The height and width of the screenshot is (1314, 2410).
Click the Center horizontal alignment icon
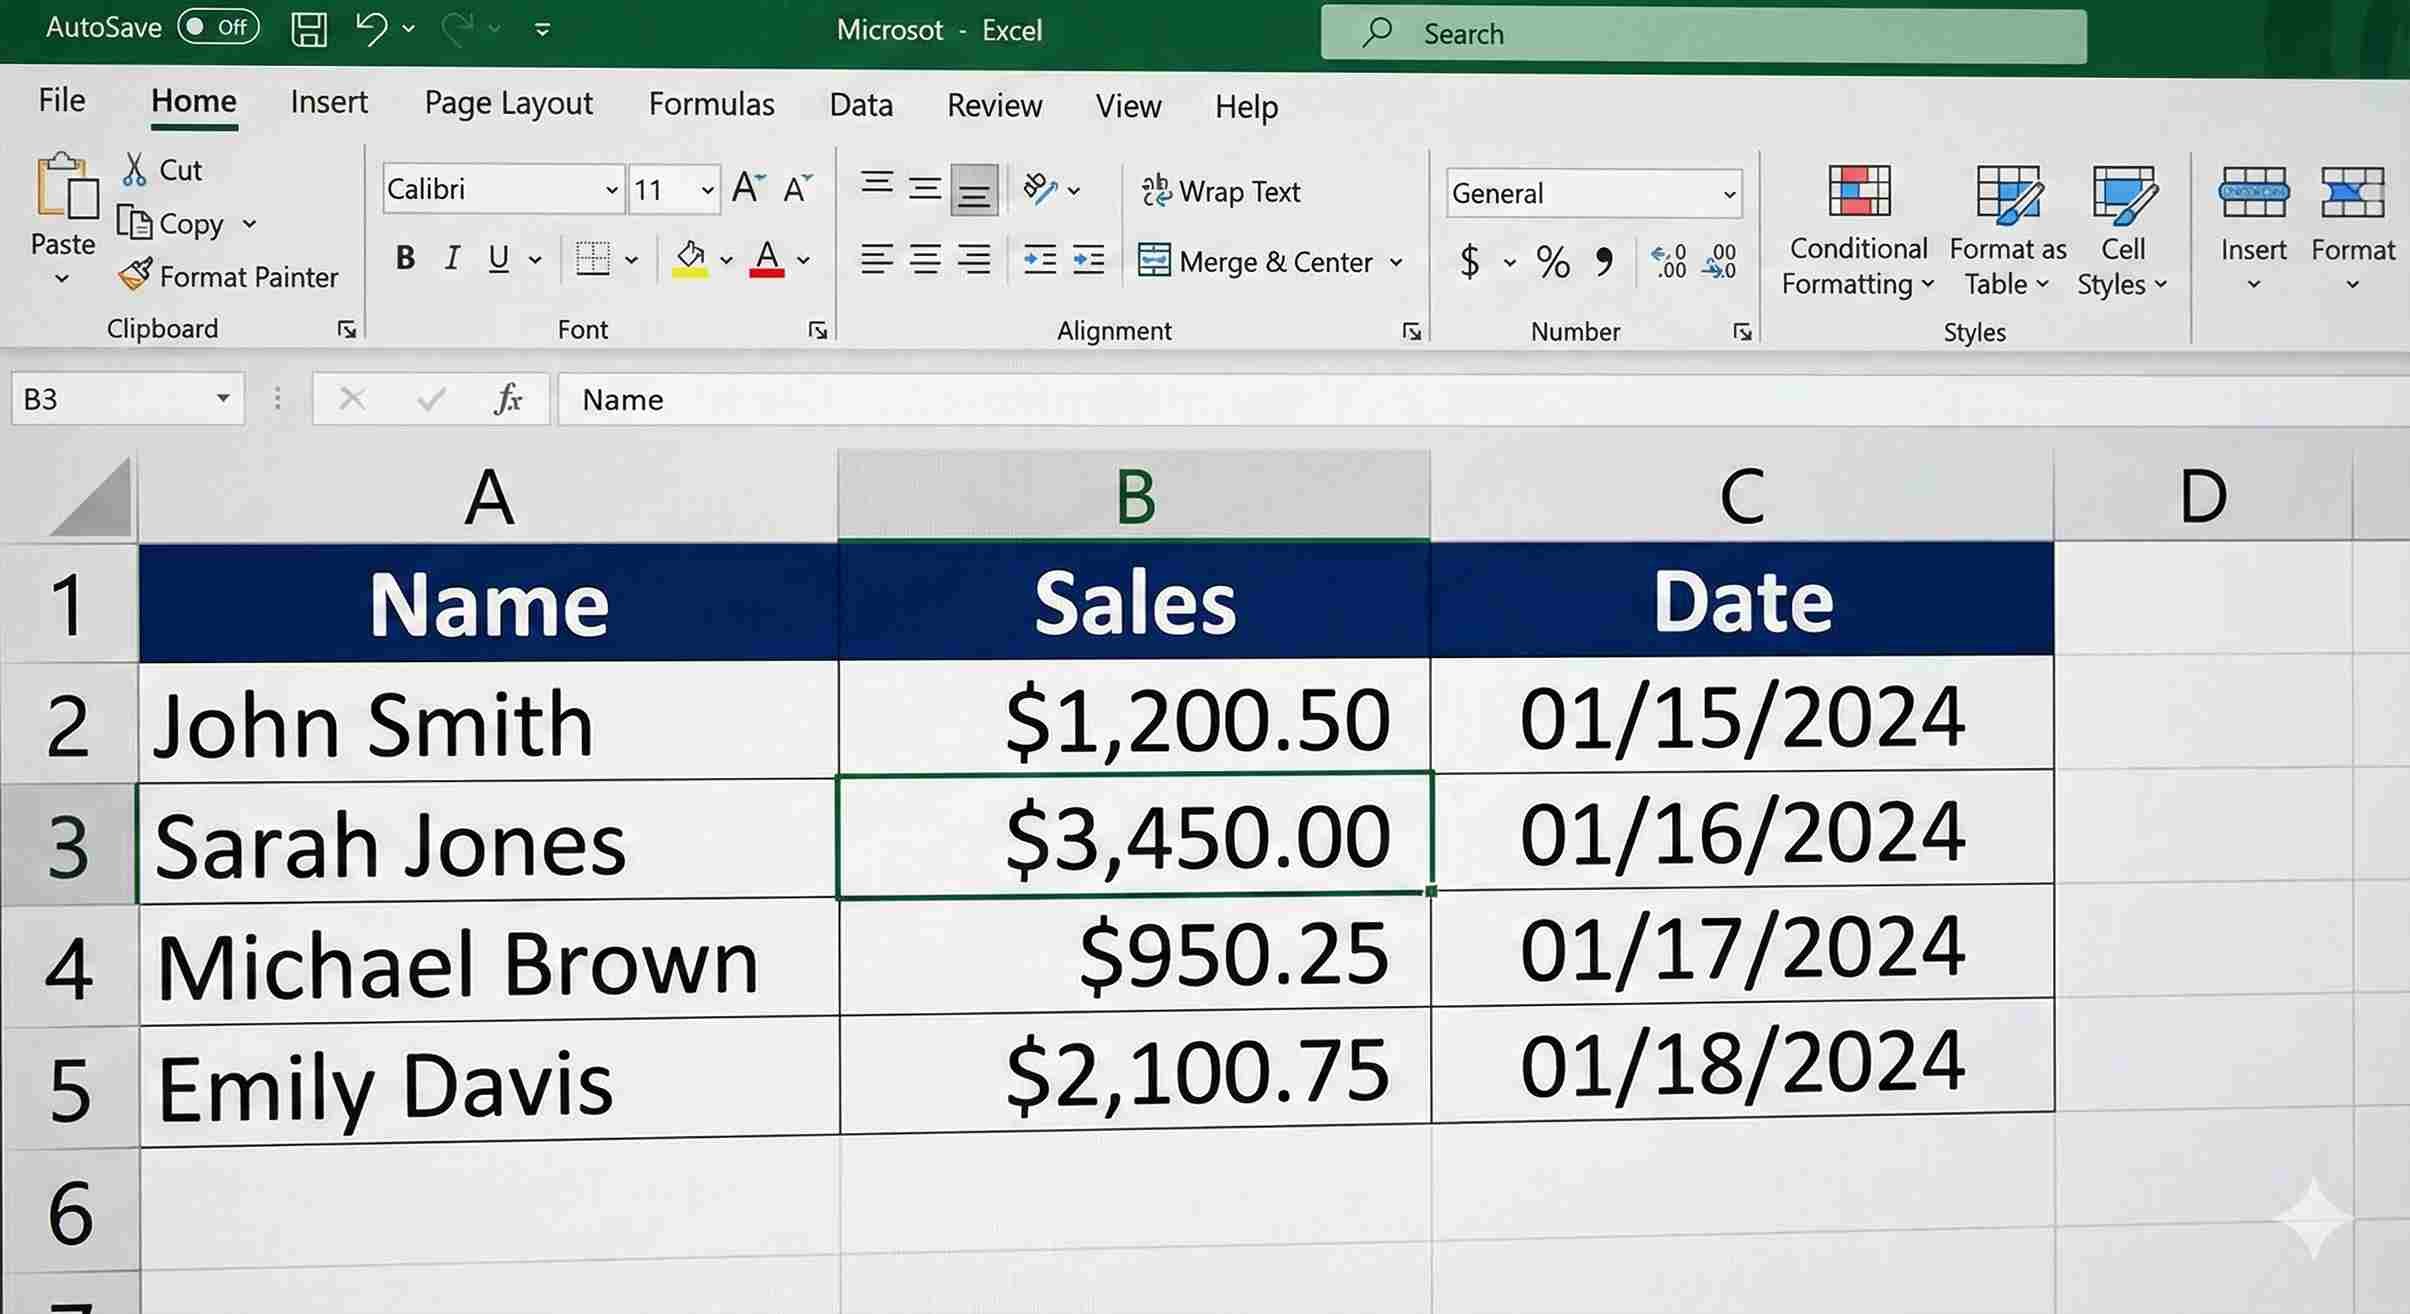(925, 260)
